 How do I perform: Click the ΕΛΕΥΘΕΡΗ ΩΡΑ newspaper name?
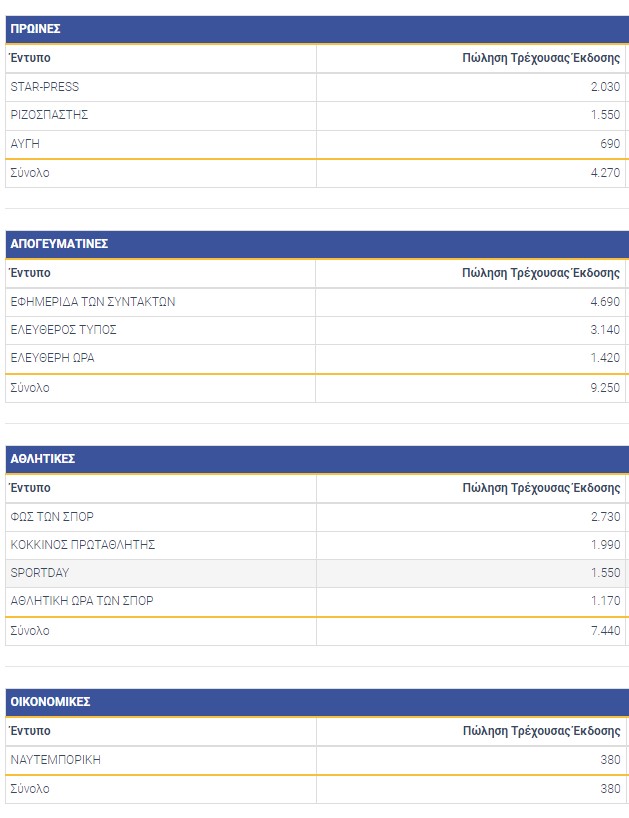[x=53, y=358]
